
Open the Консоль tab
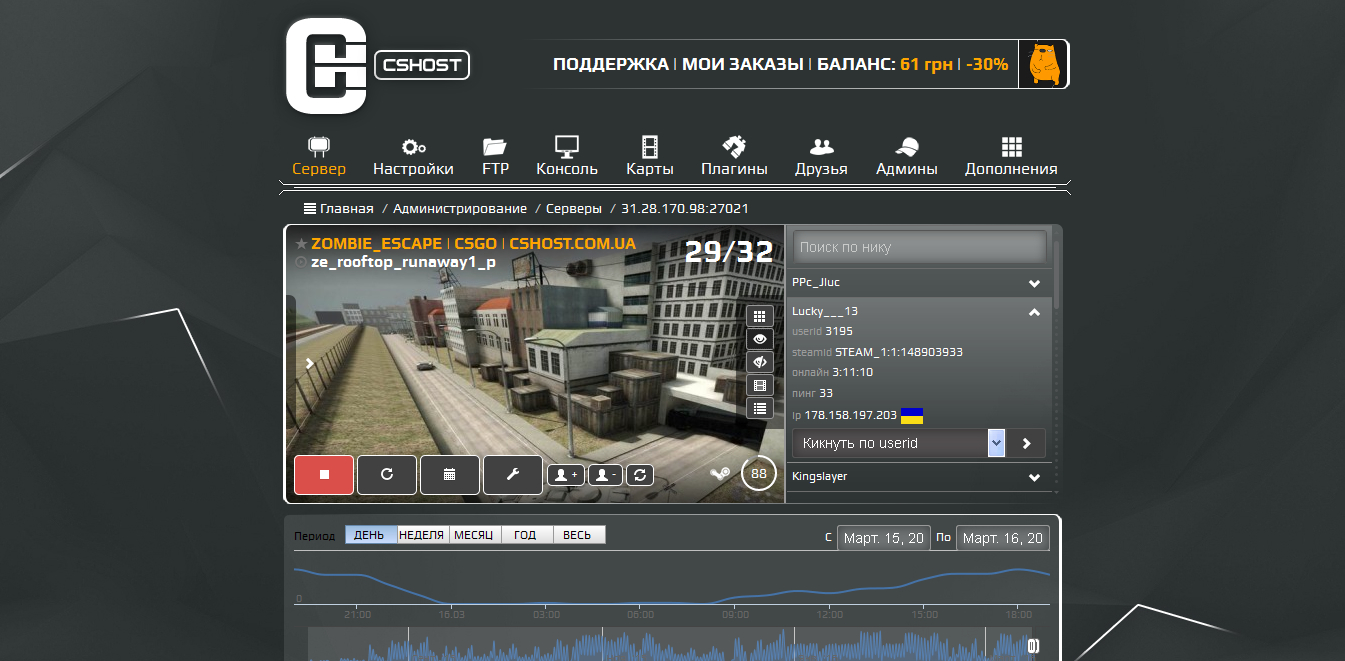[x=567, y=157]
